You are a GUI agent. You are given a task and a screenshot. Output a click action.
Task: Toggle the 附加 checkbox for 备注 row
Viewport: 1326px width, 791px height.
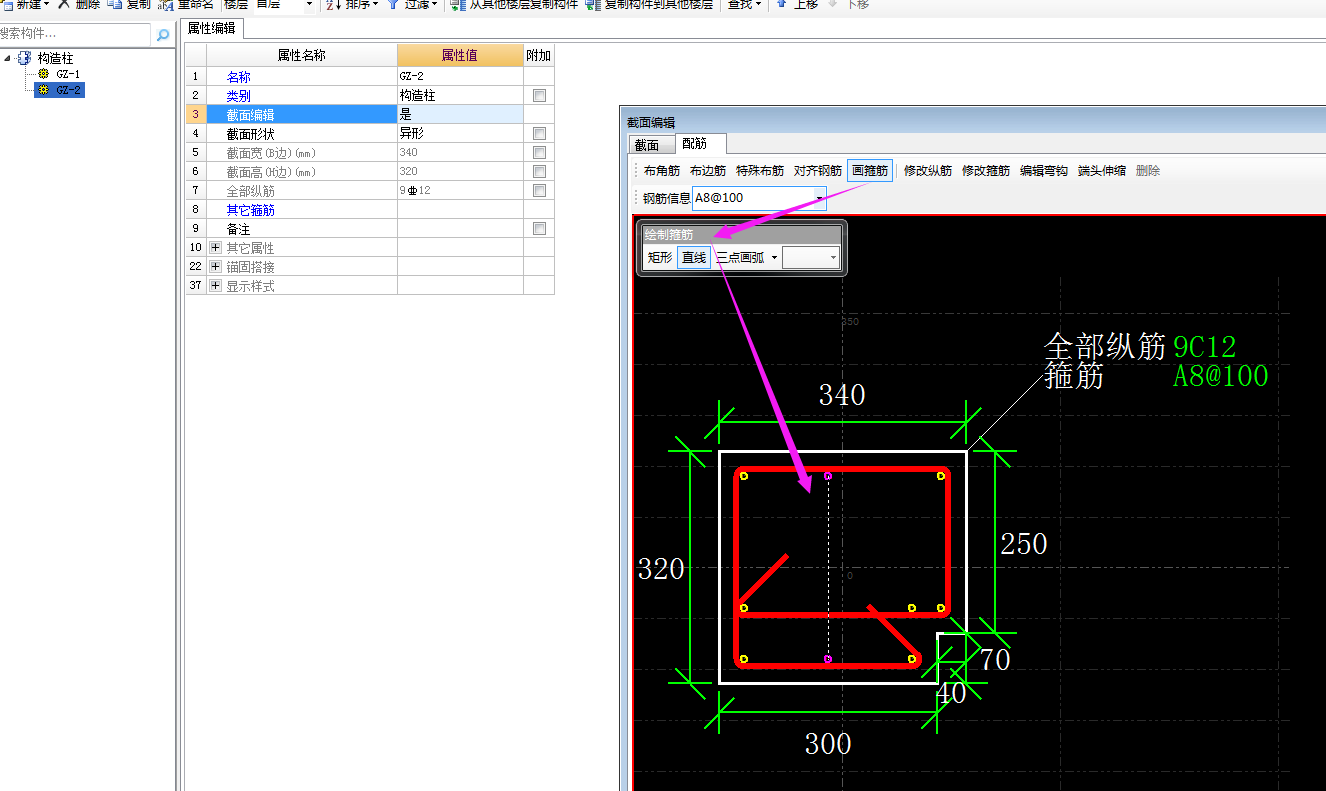(x=539, y=228)
